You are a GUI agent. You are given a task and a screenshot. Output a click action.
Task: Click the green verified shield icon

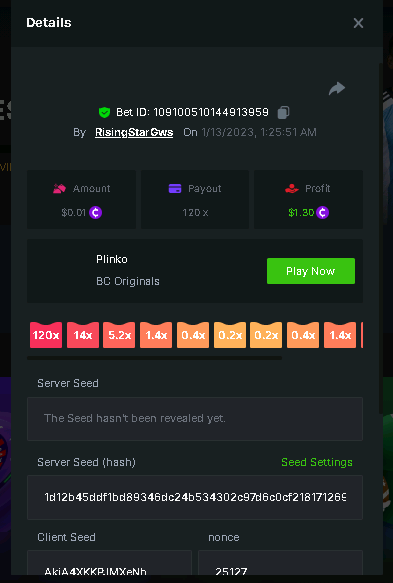(104, 112)
